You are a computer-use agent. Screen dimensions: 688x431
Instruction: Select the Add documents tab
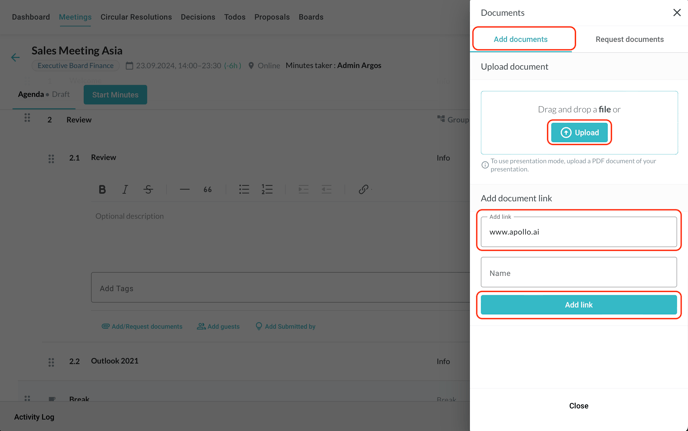click(x=521, y=39)
